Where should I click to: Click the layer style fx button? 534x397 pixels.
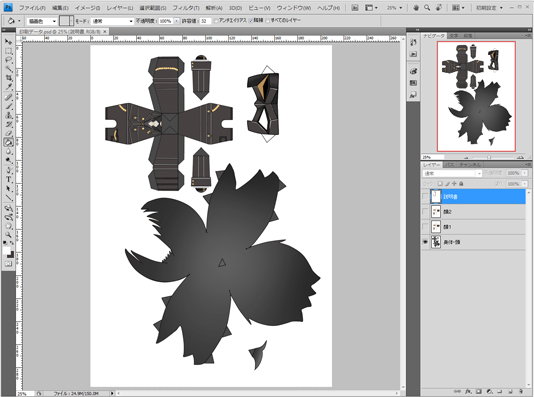[x=468, y=392]
